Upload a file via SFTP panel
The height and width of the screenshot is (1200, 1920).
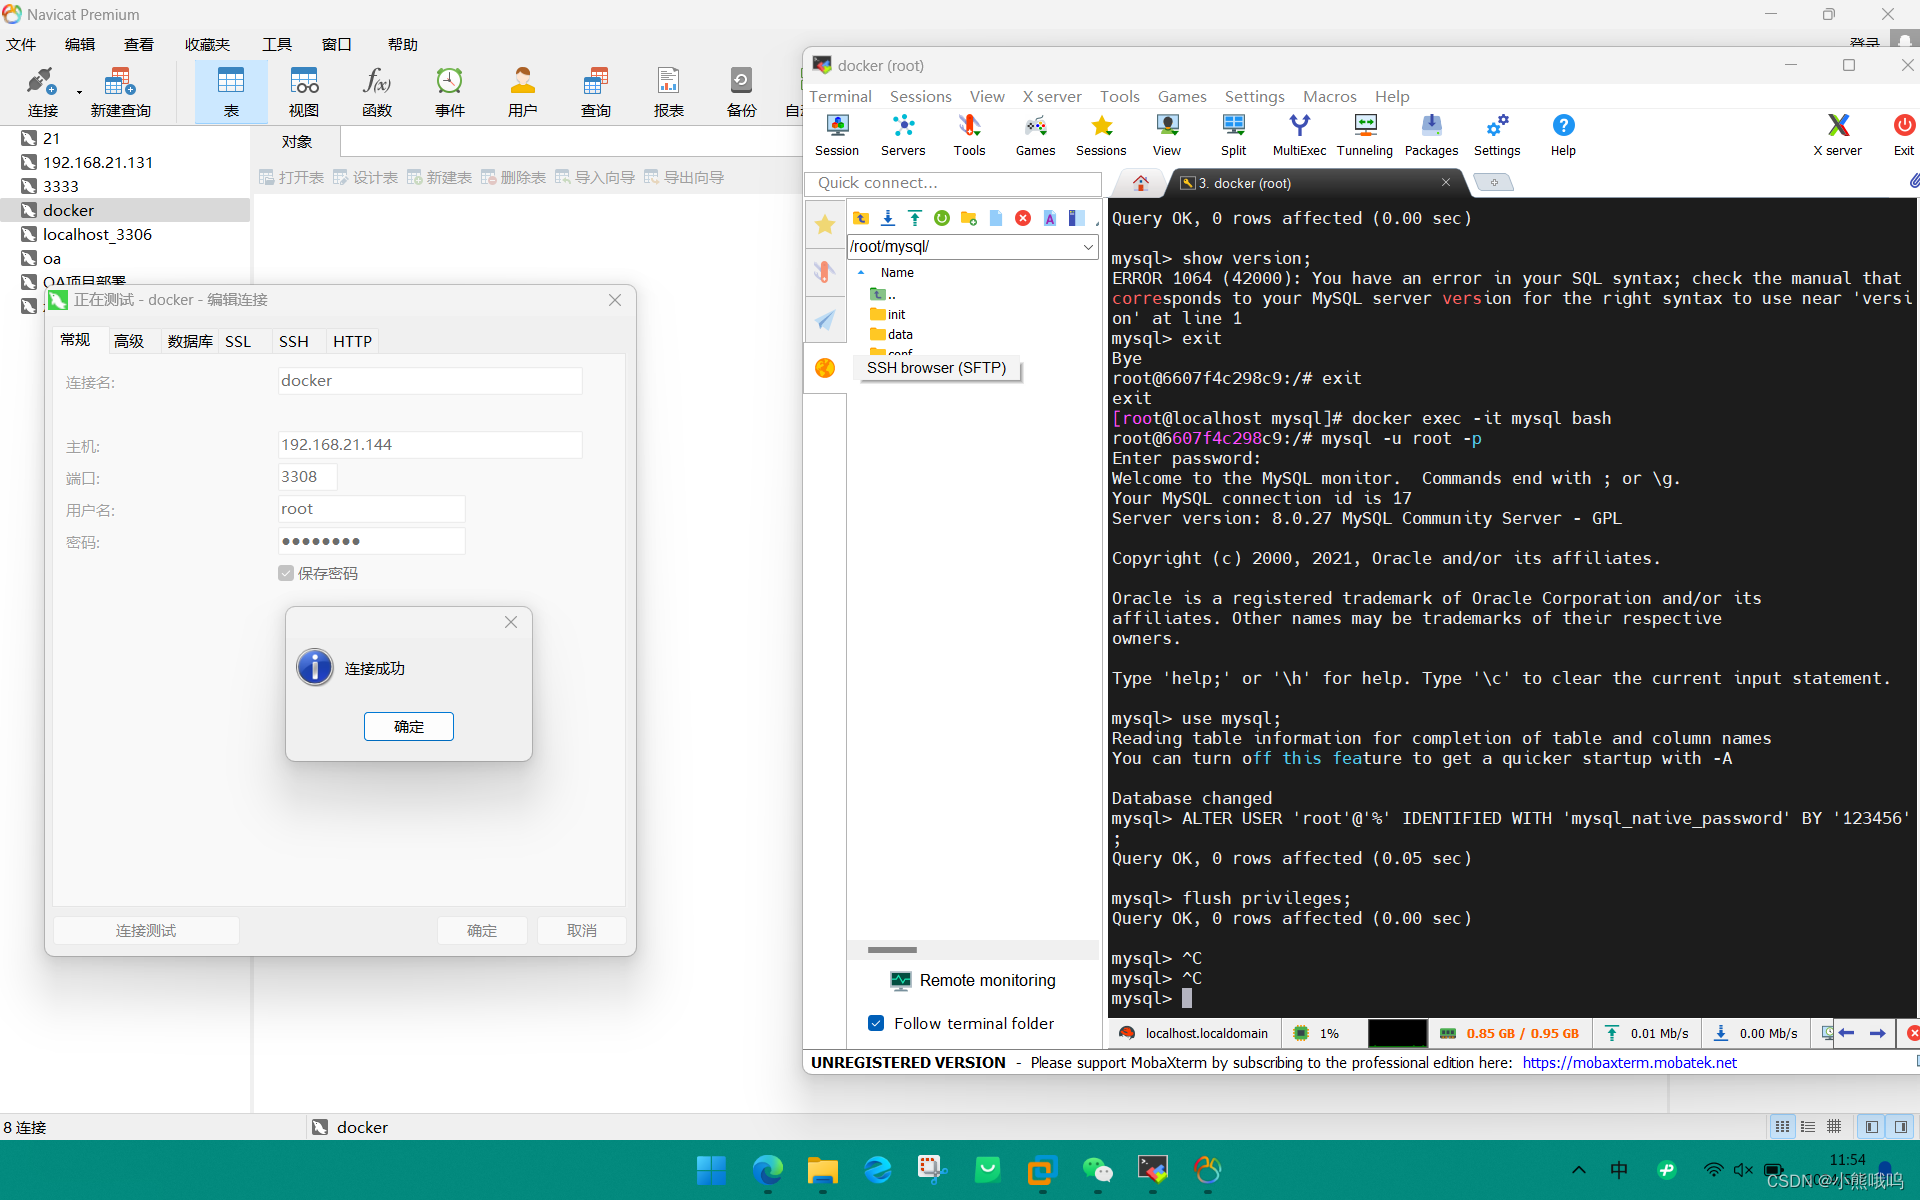click(915, 218)
